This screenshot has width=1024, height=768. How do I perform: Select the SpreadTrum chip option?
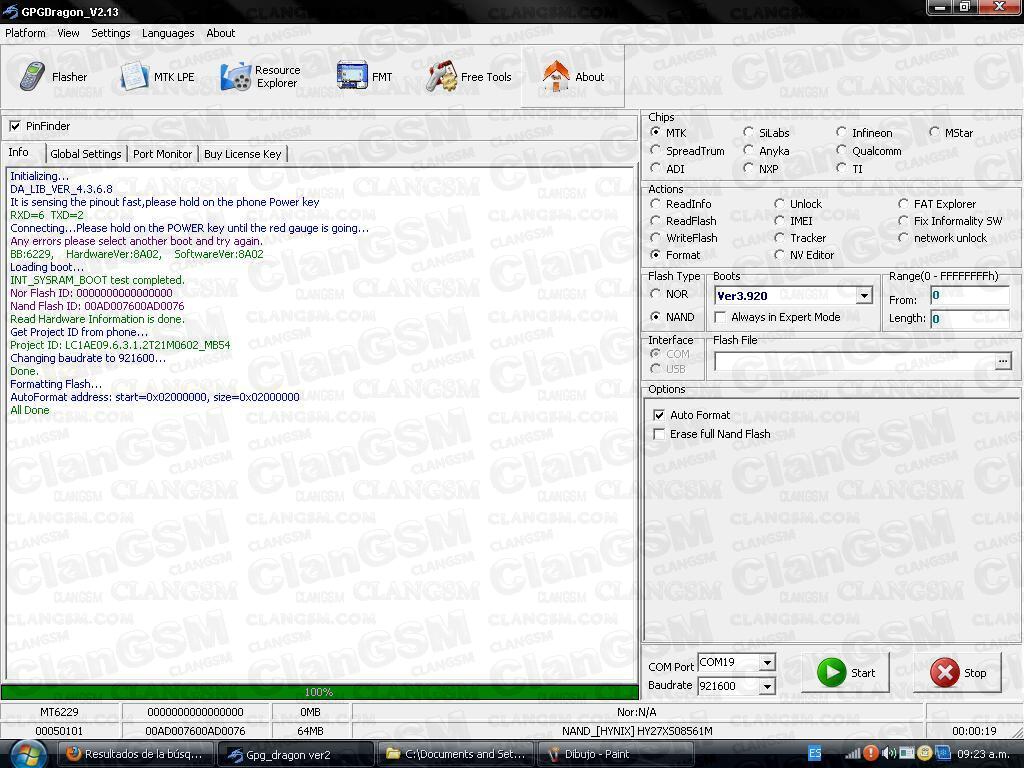tap(655, 151)
